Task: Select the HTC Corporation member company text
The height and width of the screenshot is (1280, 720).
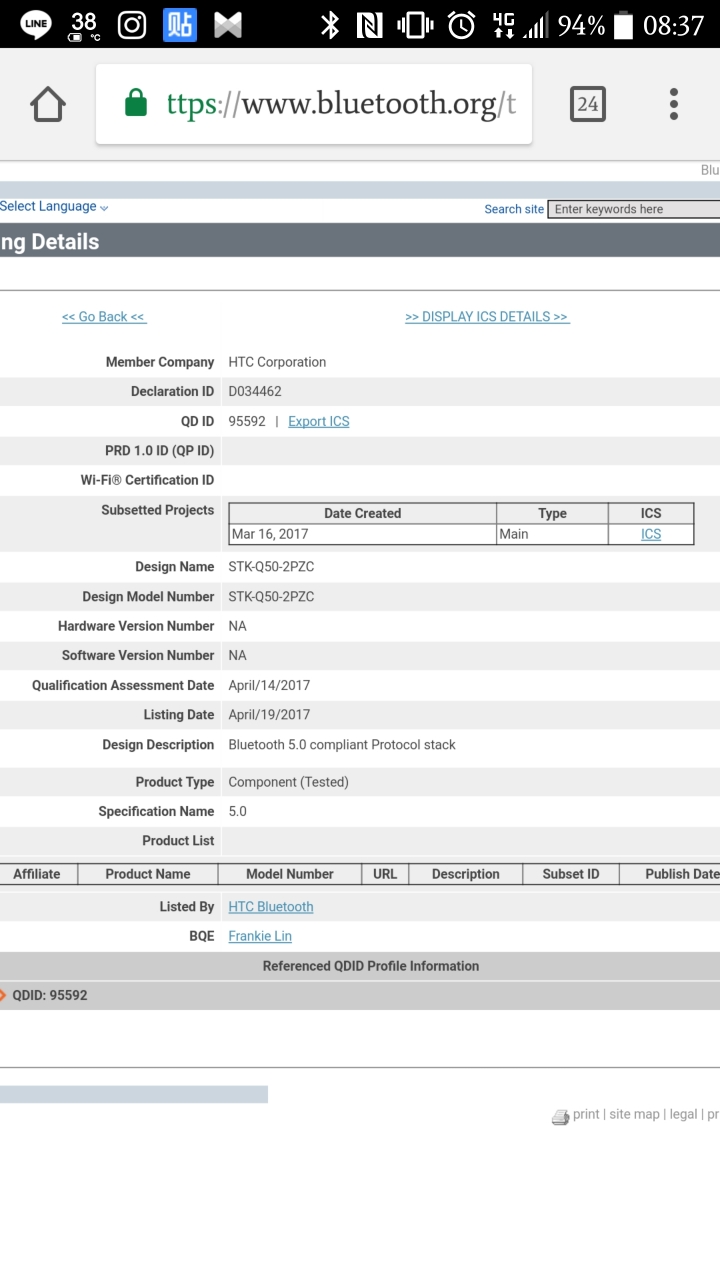Action: pos(277,362)
